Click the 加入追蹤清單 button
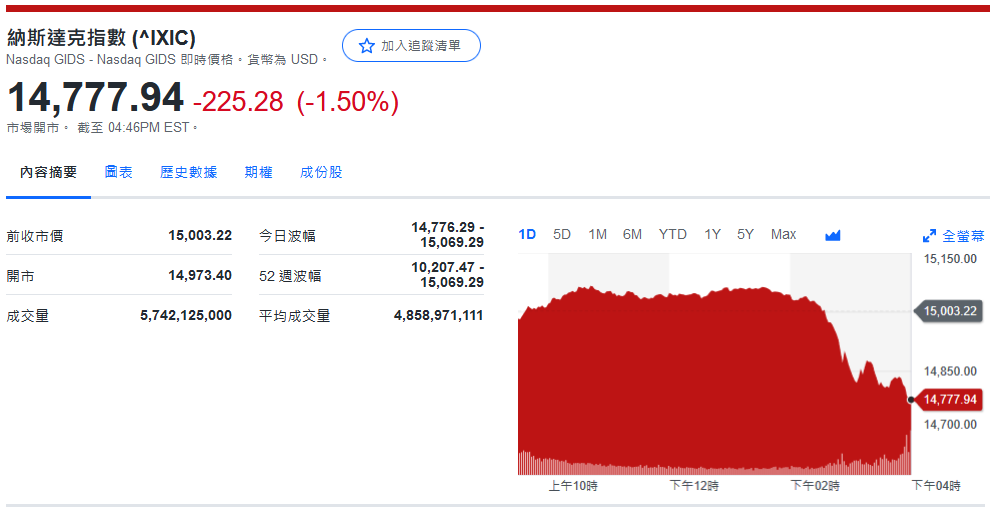This screenshot has width=990, height=513. (411, 46)
